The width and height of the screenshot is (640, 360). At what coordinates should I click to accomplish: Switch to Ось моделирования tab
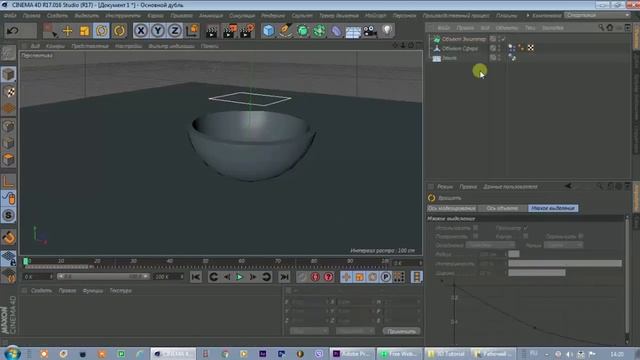(451, 208)
